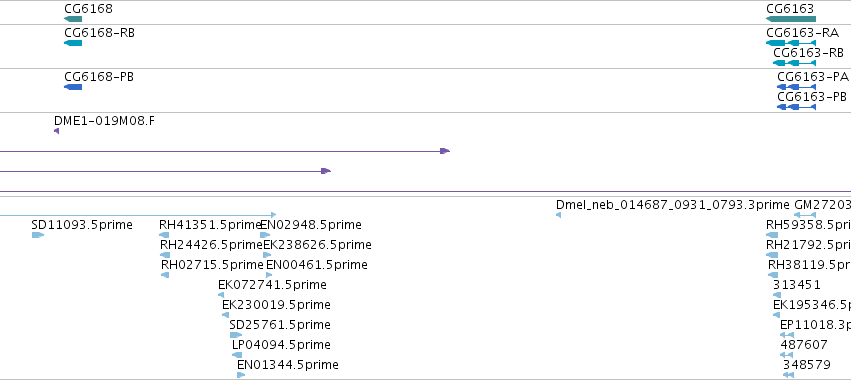Select the CG6163-RA transcript glyph
The image size is (851, 380).
pos(791,43)
